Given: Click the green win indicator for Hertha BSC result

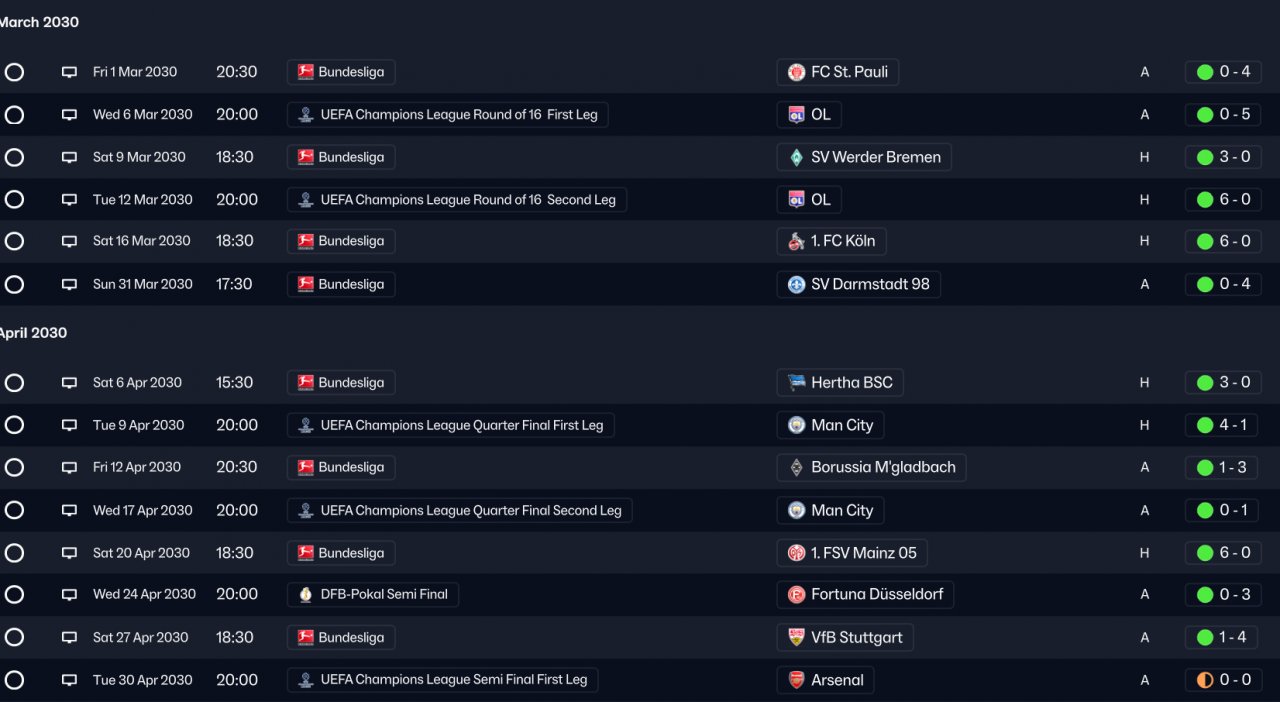Looking at the screenshot, I should 1205,383.
